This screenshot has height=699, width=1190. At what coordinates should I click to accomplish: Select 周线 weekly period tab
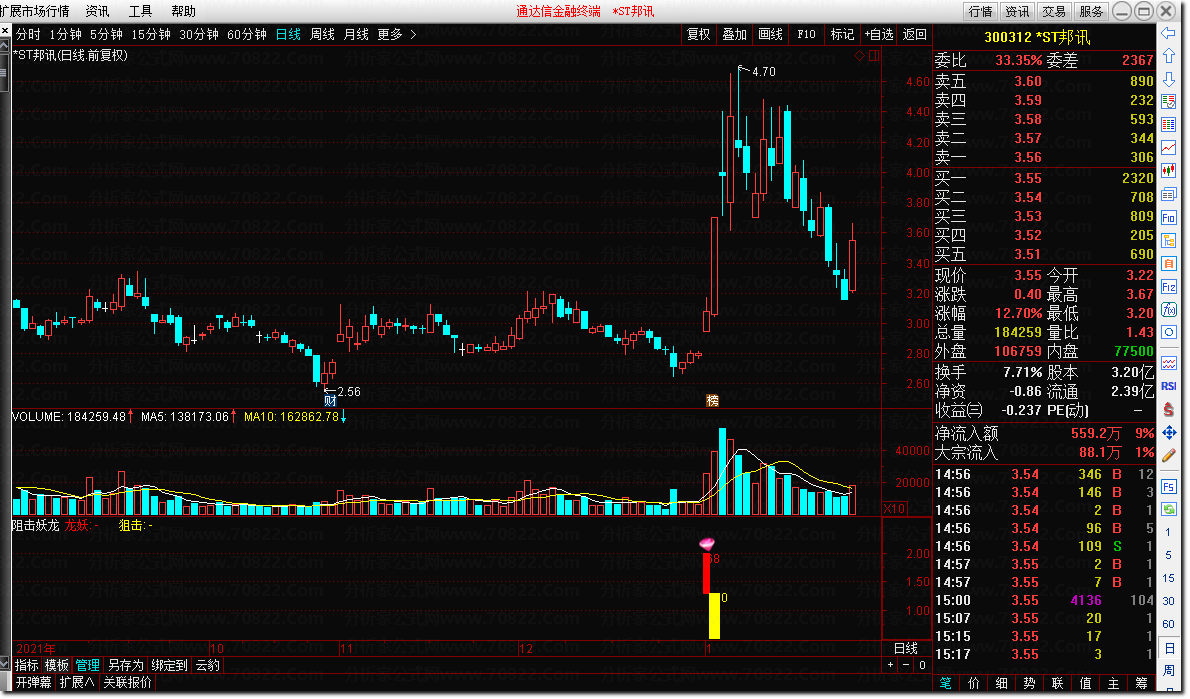coord(323,34)
